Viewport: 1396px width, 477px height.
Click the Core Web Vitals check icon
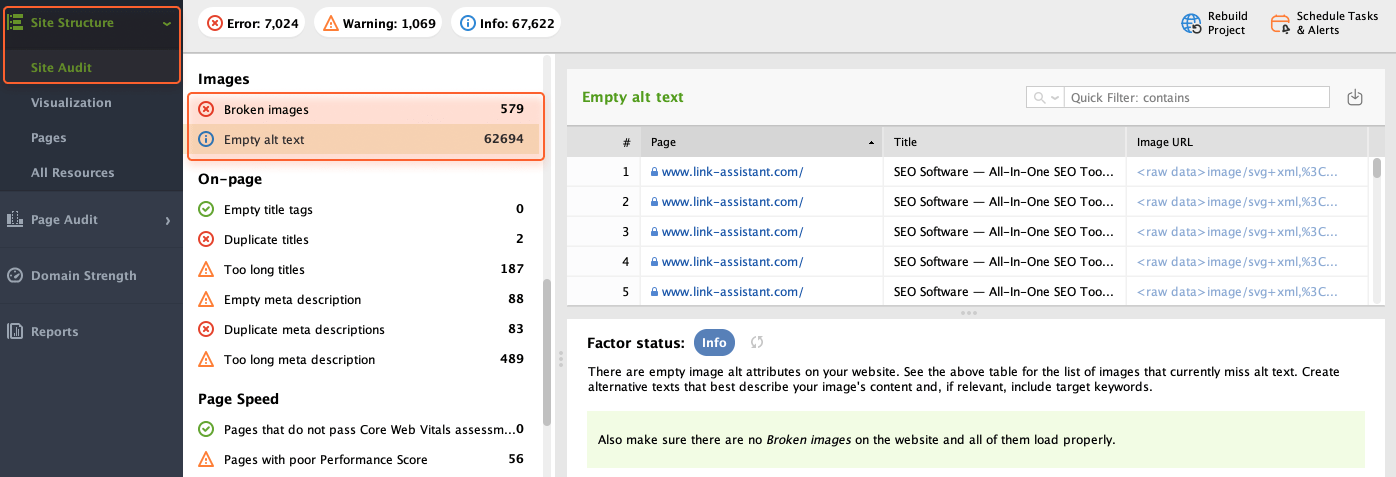(206, 429)
